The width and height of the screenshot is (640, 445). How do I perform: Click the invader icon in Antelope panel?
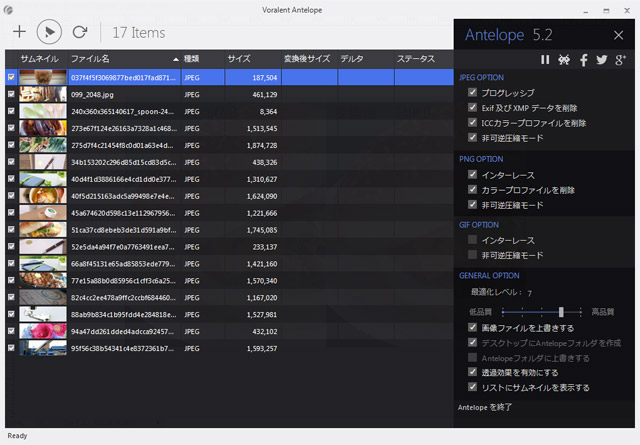[564, 60]
